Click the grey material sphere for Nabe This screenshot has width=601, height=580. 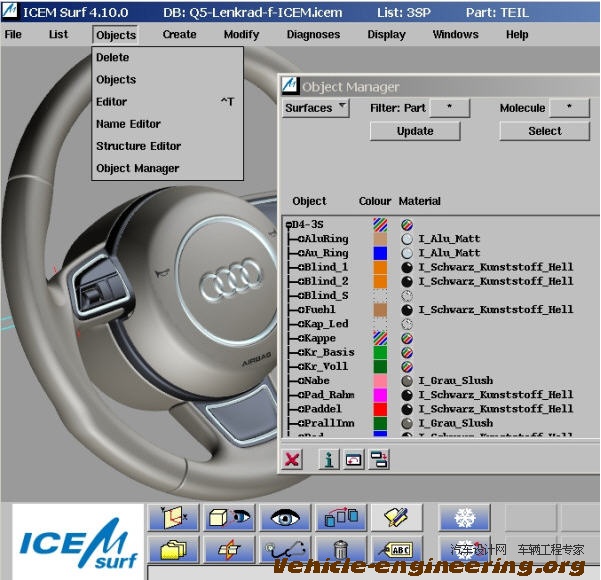point(407,381)
